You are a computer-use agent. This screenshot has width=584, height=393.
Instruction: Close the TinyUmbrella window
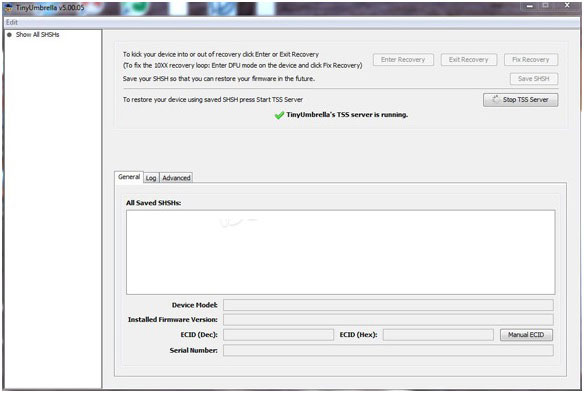tap(567, 5)
